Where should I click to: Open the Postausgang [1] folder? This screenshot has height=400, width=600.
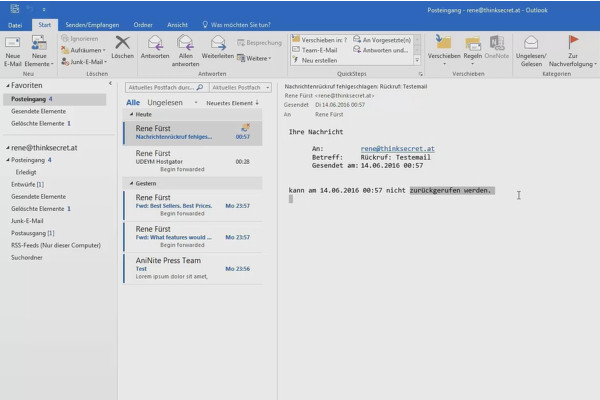[x=33, y=233]
